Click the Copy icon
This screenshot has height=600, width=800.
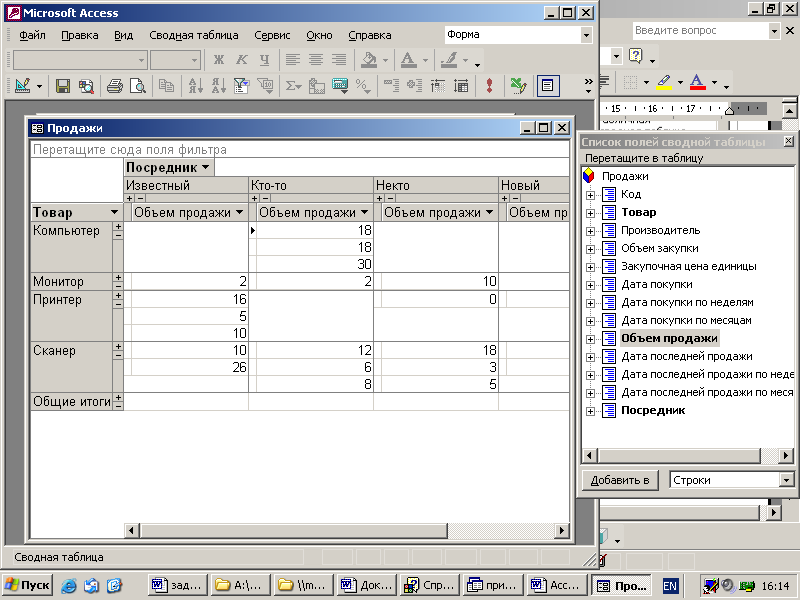tap(166, 86)
